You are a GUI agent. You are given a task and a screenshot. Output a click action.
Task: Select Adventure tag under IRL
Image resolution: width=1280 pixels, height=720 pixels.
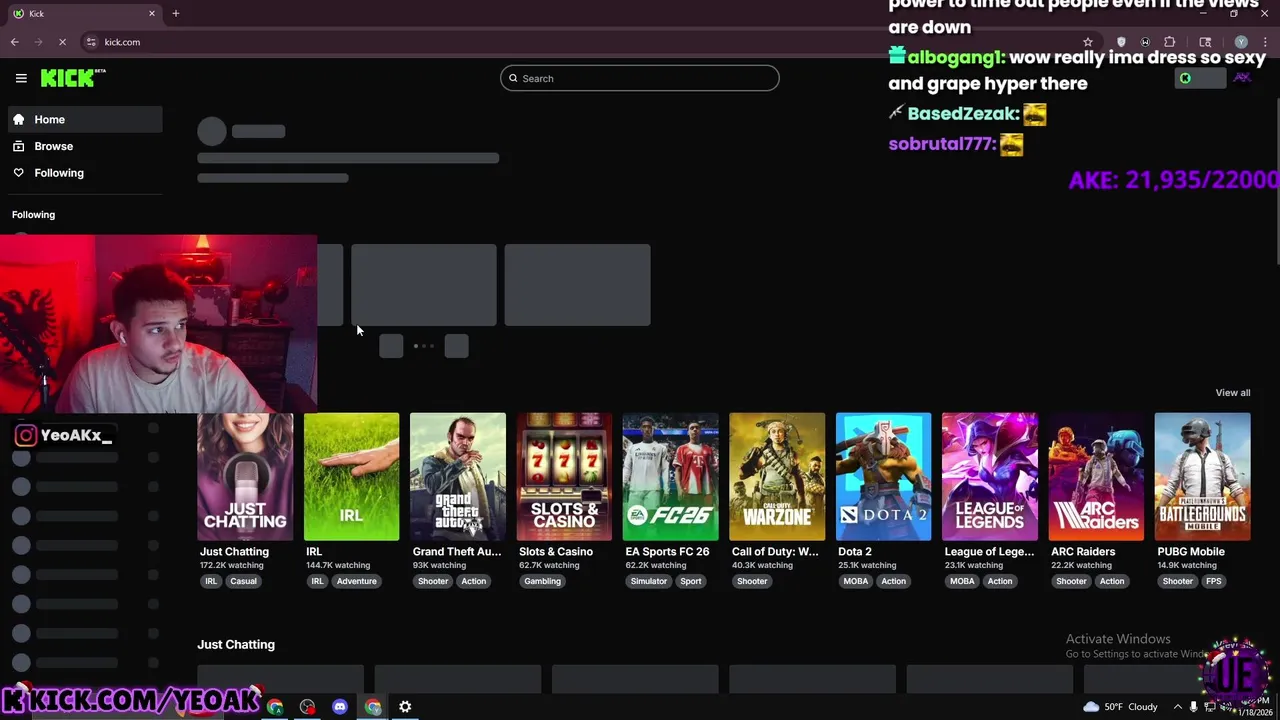(357, 581)
